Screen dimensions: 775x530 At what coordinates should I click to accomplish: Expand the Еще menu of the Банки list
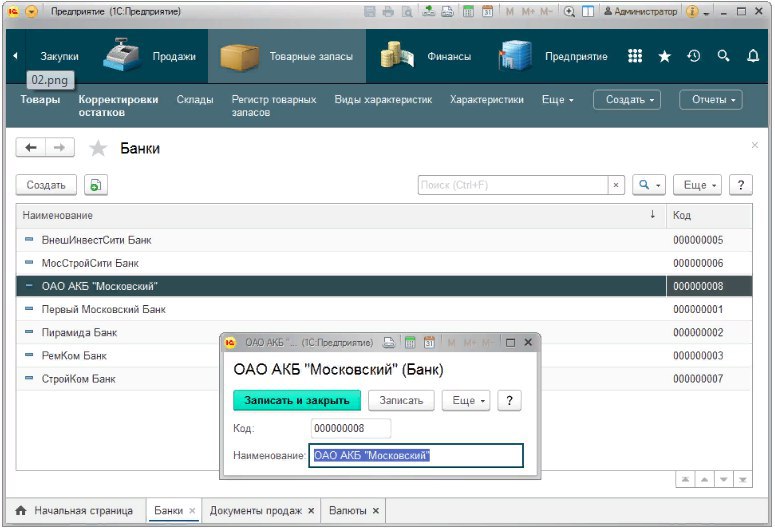(697, 185)
